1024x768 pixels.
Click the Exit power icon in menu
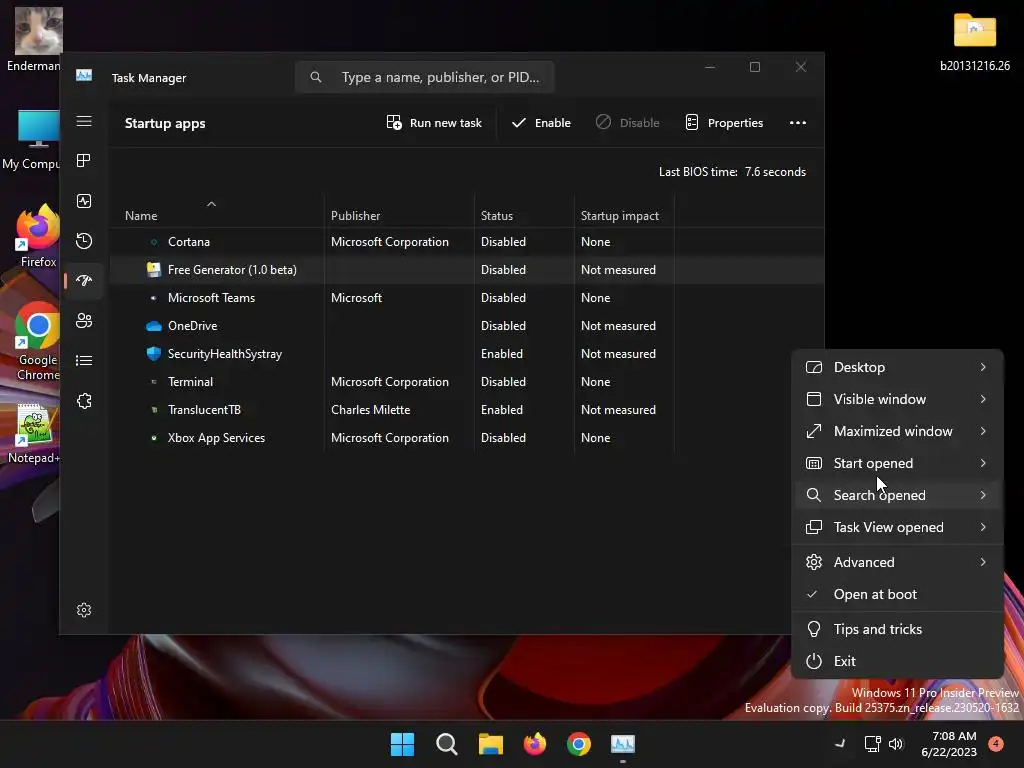814,662
